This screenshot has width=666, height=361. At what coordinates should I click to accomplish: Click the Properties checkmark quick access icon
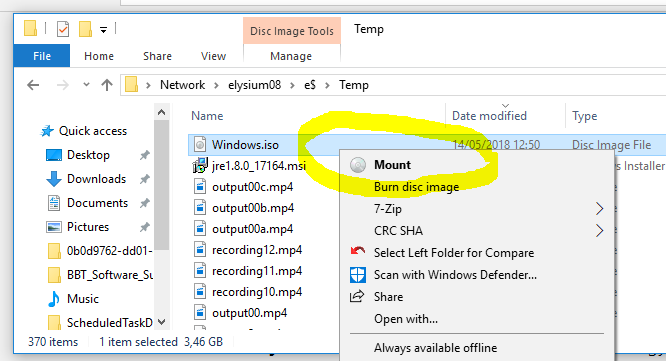pos(63,29)
